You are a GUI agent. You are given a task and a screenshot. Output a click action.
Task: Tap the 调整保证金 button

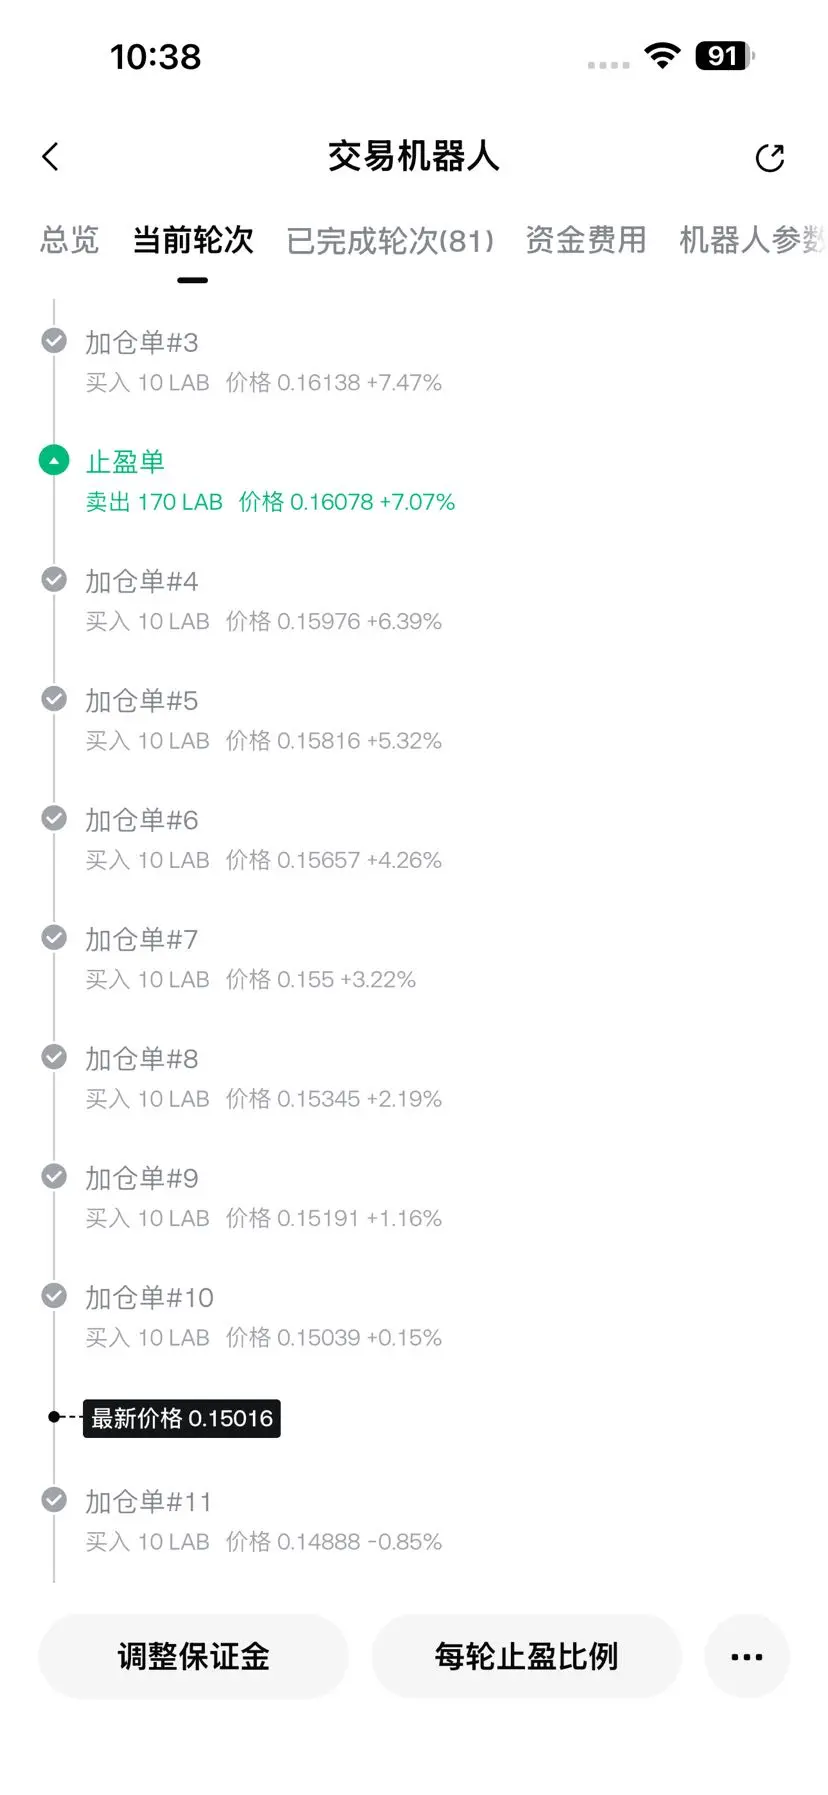click(x=193, y=1656)
